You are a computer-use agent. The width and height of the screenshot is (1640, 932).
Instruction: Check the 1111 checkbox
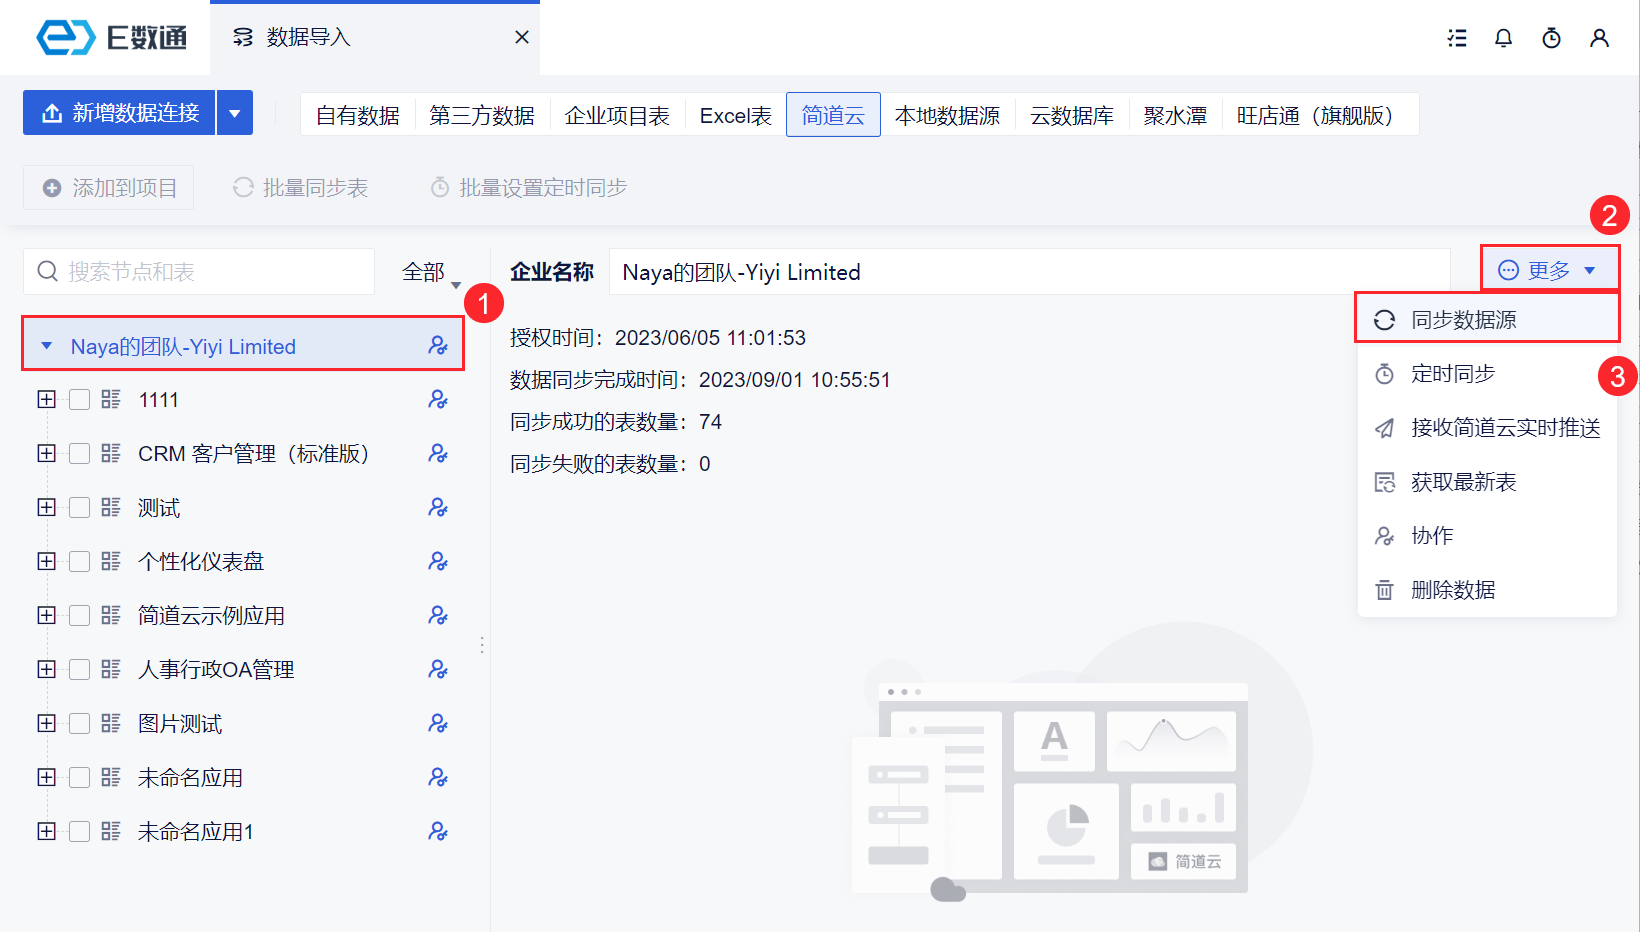tap(80, 400)
